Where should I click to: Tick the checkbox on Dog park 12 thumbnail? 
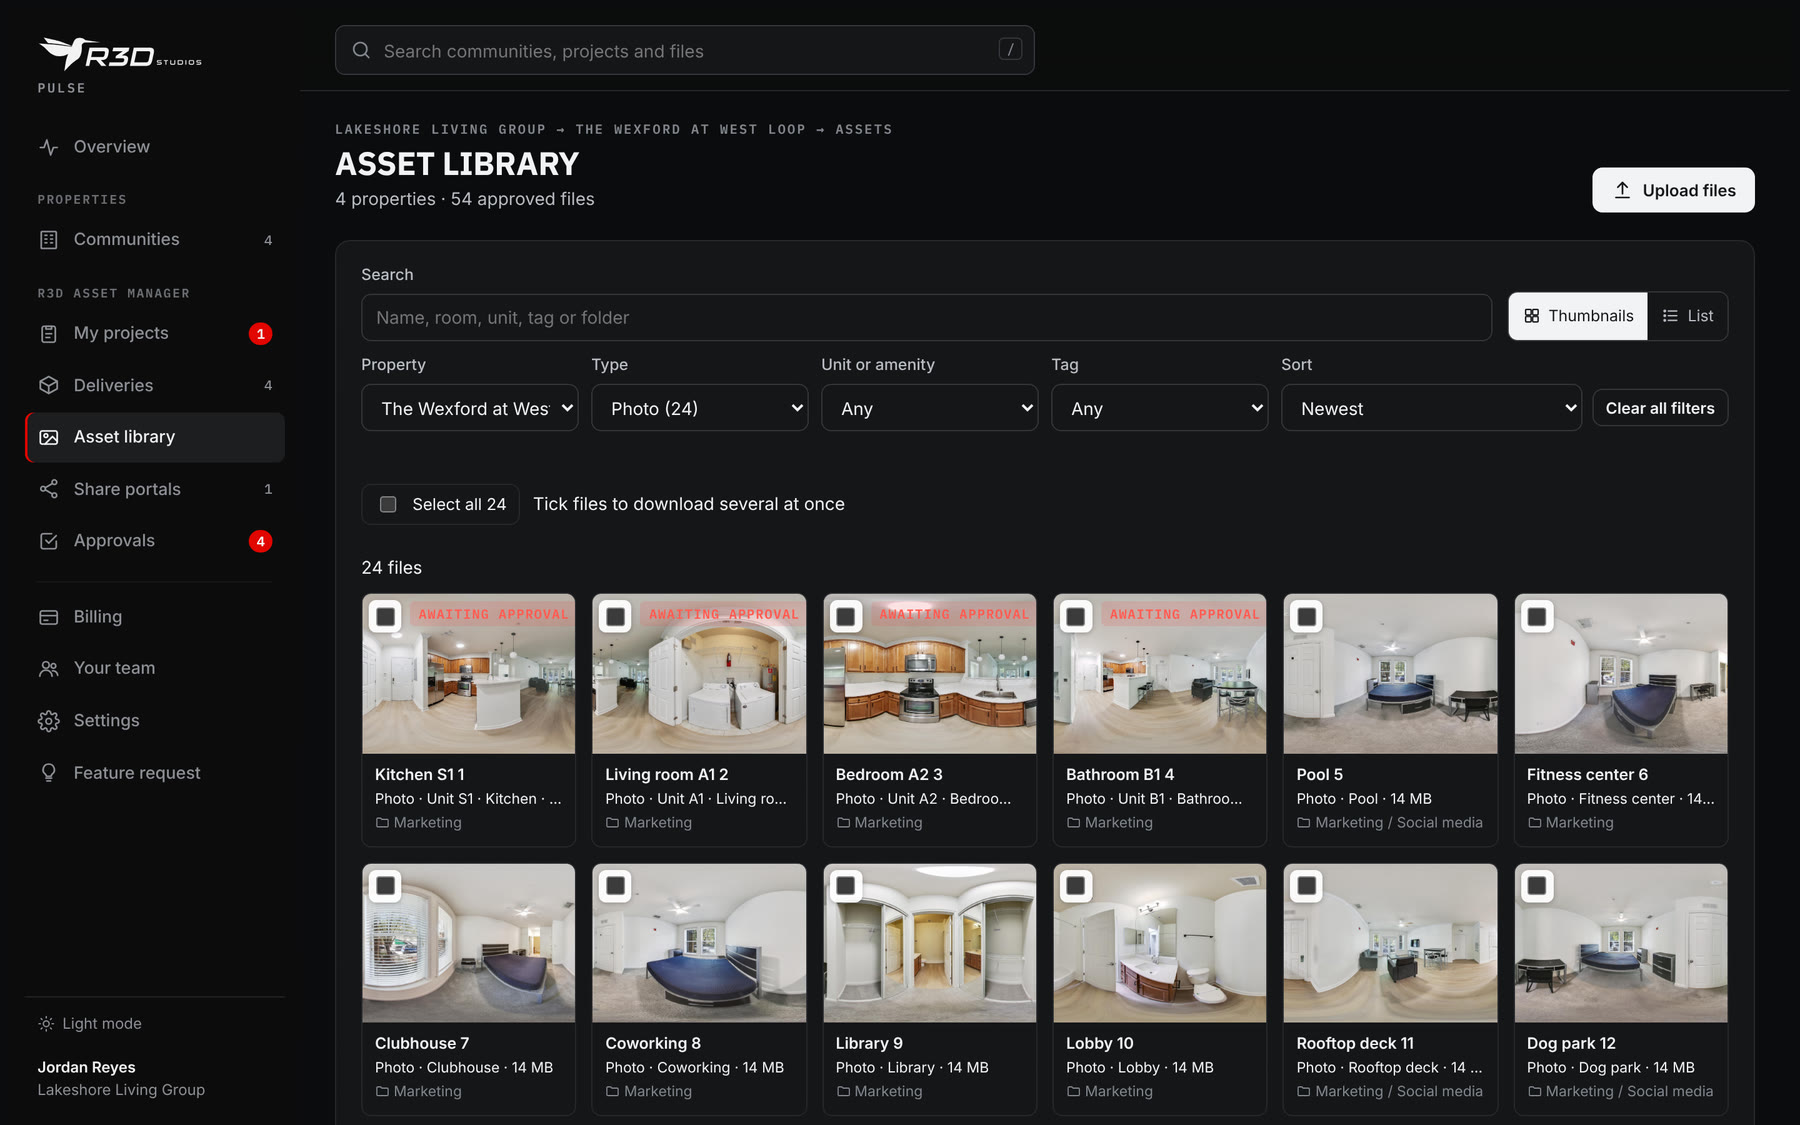tap(1537, 885)
